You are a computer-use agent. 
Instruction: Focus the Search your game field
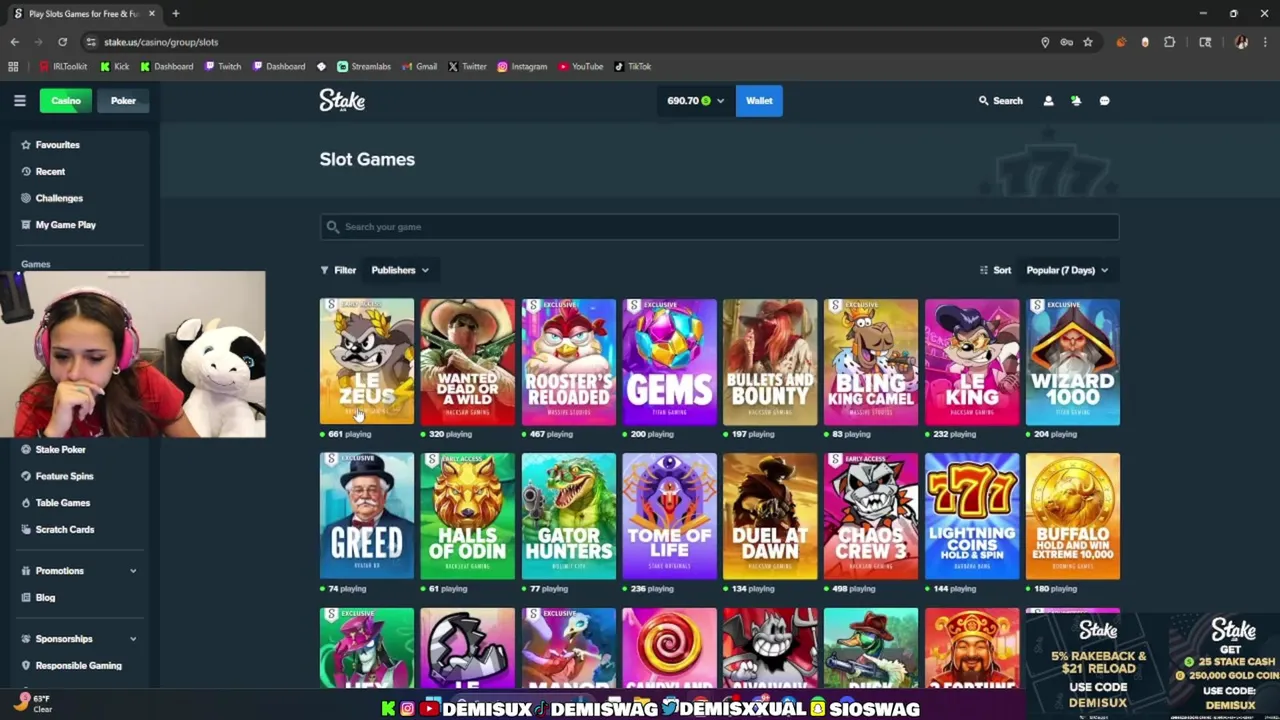[x=719, y=227]
